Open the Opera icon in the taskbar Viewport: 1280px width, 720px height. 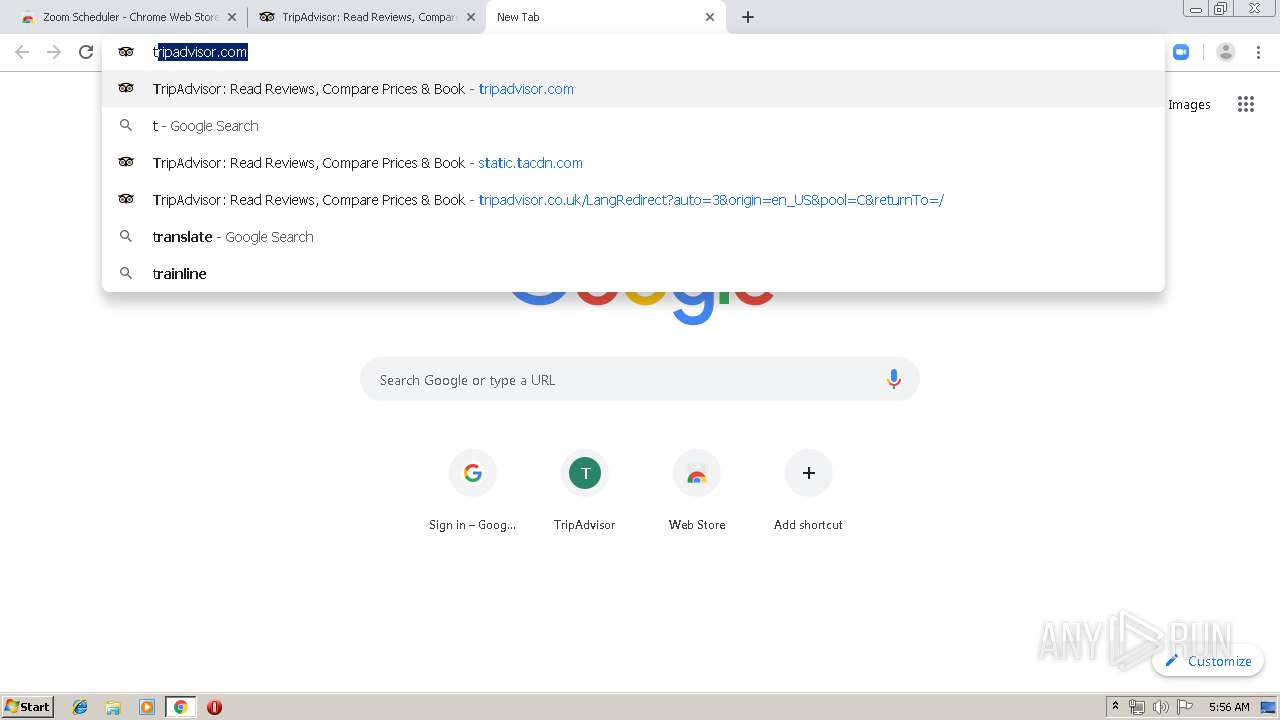pyautogui.click(x=214, y=707)
